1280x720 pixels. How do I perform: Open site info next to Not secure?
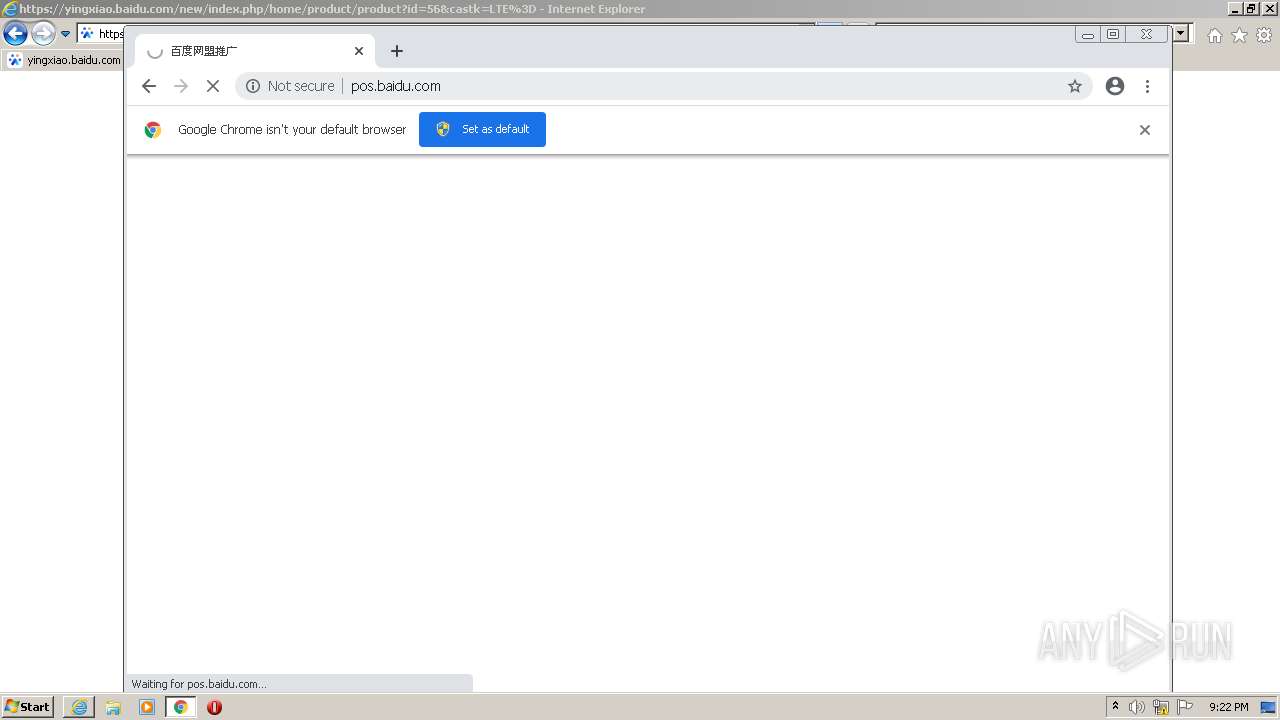click(x=253, y=86)
